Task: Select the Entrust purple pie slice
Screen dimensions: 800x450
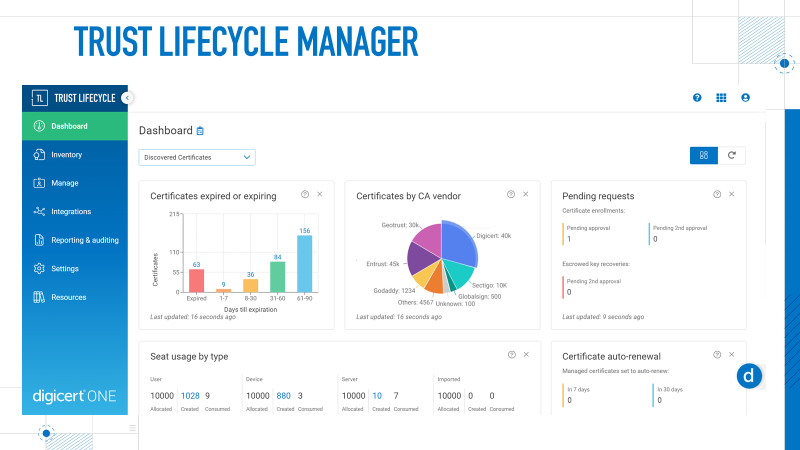Action: click(420, 258)
